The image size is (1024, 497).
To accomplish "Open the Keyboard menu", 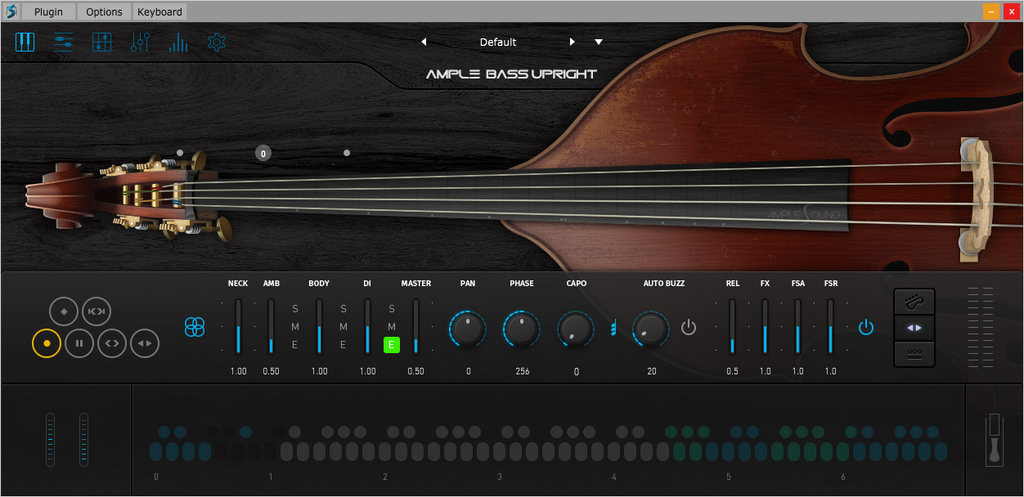I will 159,12.
